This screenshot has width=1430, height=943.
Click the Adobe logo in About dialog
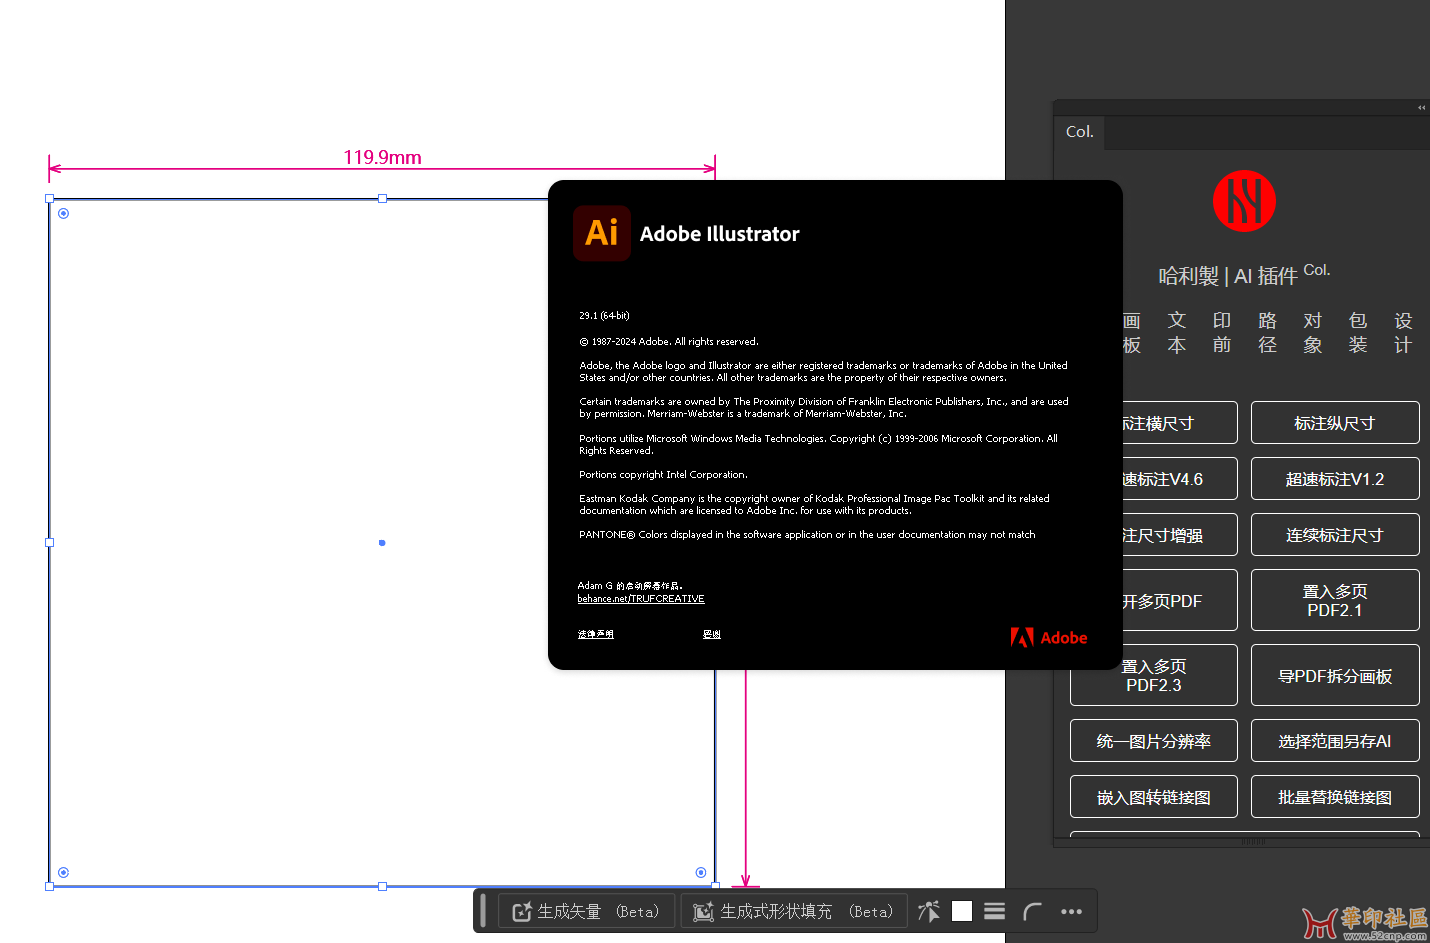coord(1049,638)
